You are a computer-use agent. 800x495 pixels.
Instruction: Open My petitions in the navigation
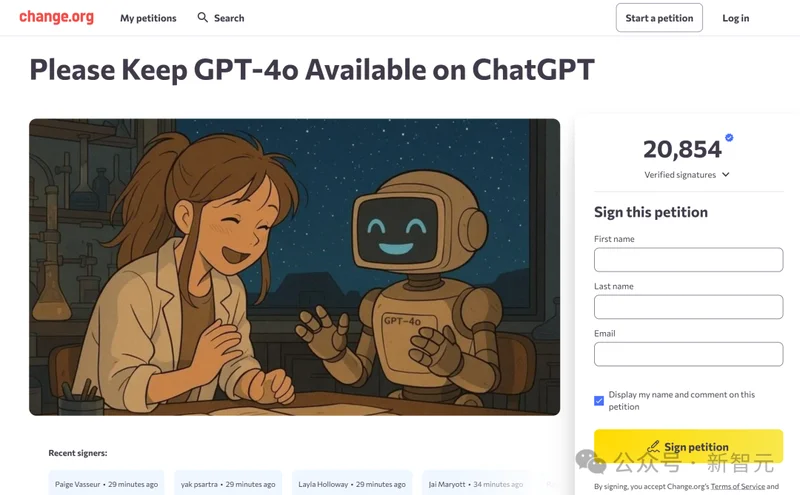click(148, 18)
